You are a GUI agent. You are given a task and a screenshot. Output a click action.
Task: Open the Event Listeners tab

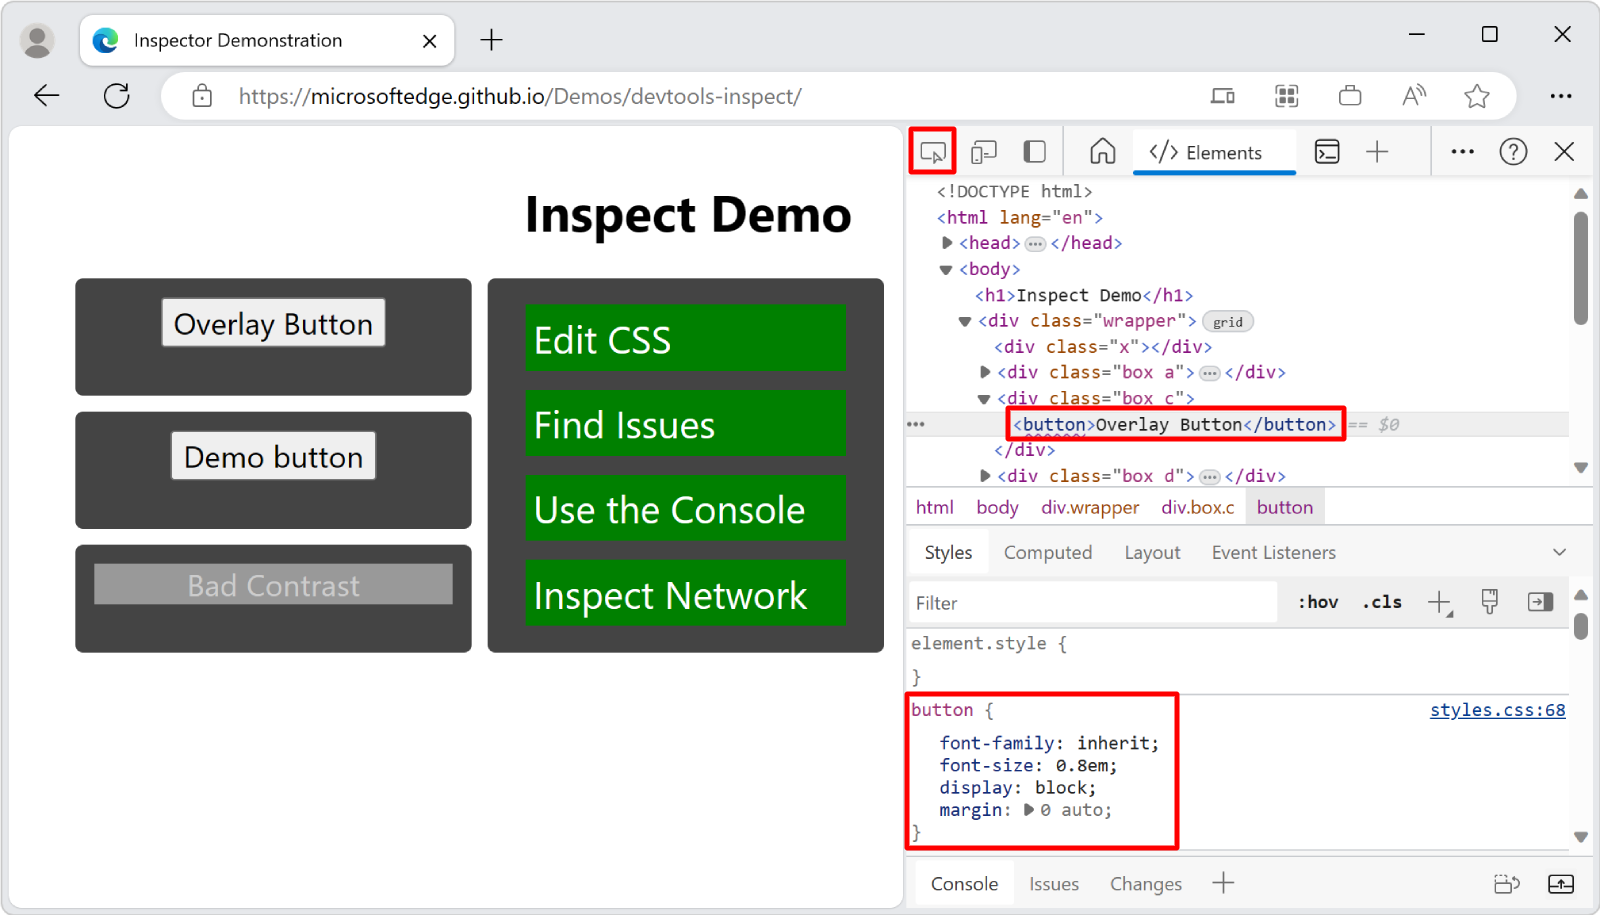click(1272, 552)
